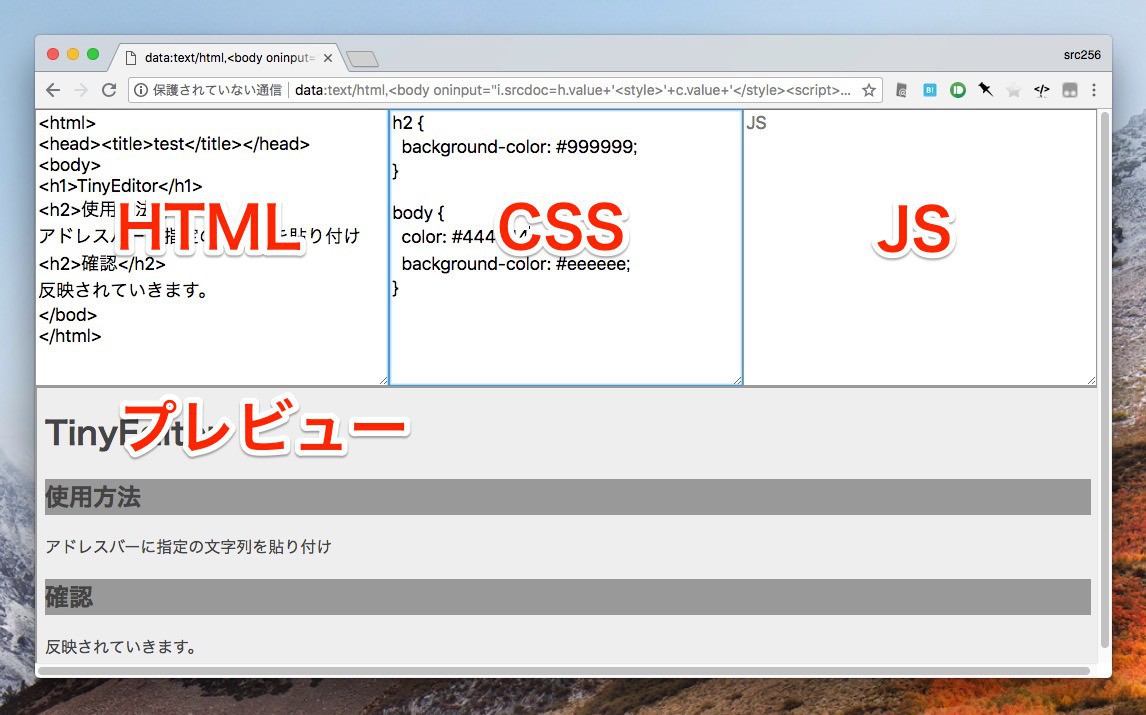Viewport: 1146px width, 715px height.
Task: Grab the JS textarea resize handle
Action: coord(1091,380)
